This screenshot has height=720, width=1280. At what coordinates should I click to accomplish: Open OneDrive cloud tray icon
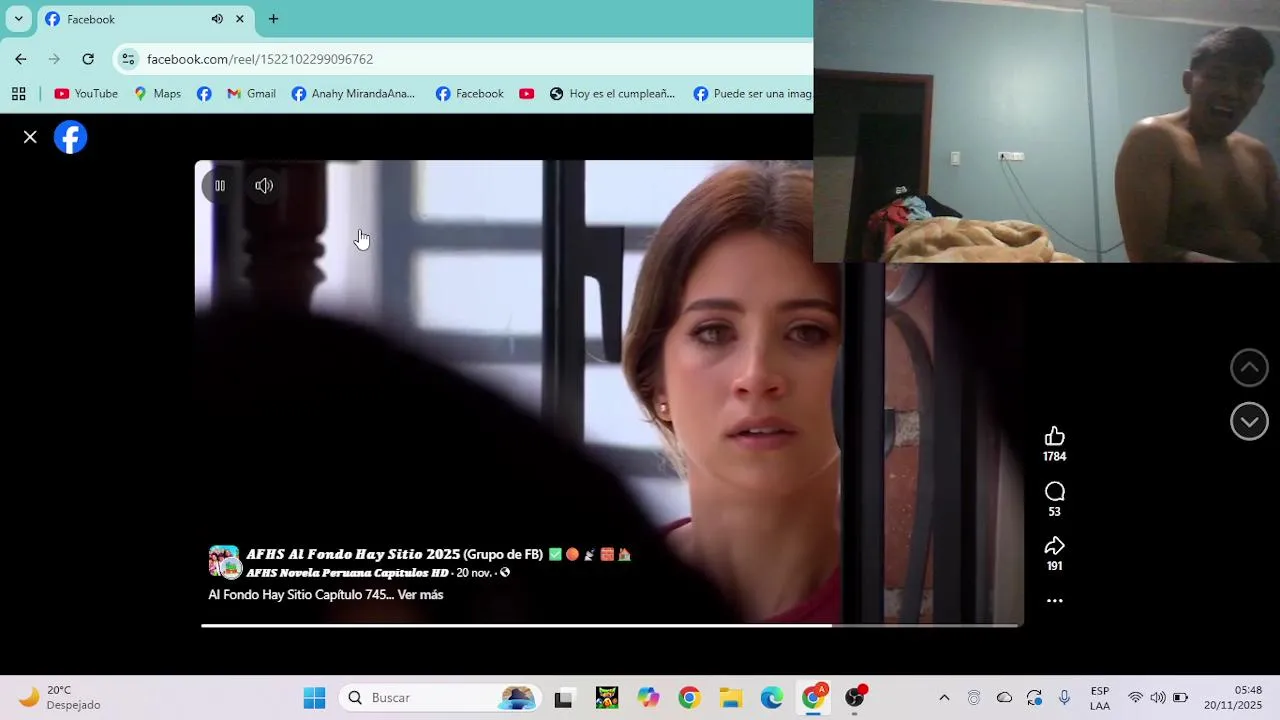(x=1004, y=698)
